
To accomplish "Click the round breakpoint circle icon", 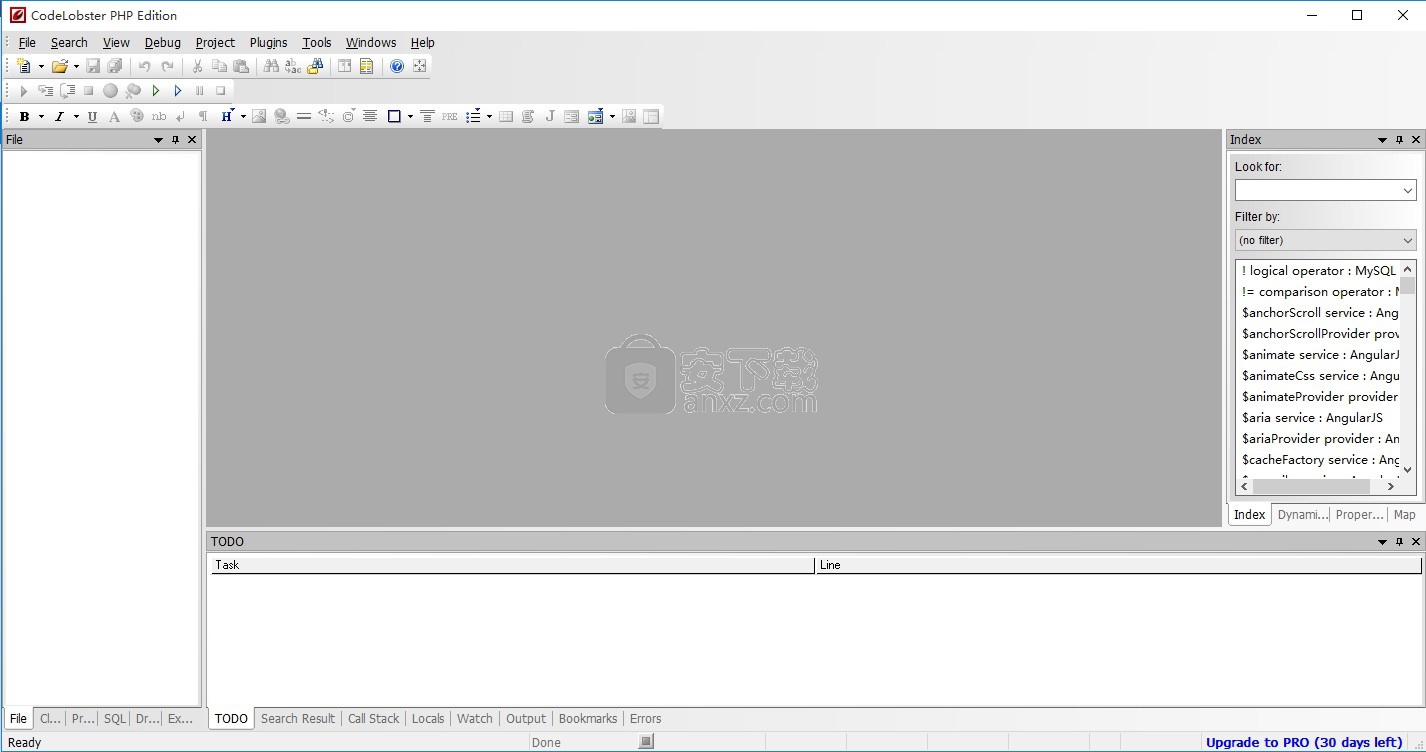I will (x=110, y=91).
